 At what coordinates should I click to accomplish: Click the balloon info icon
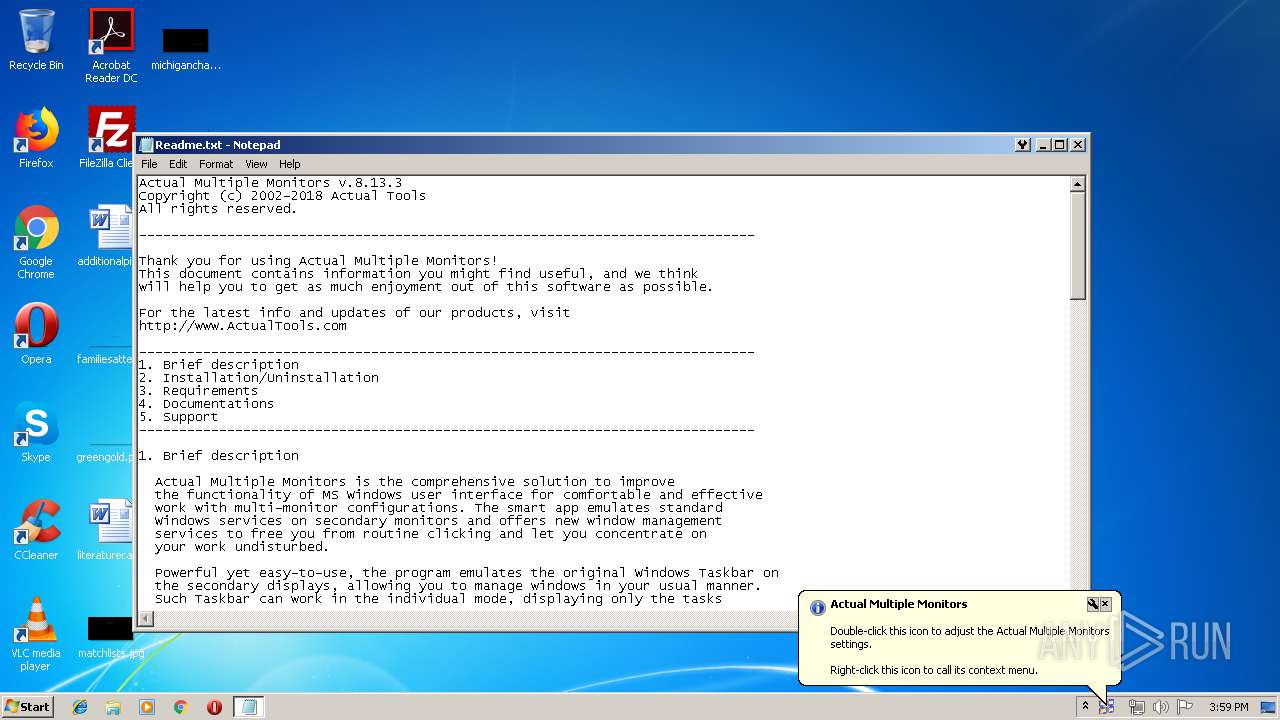pos(817,607)
